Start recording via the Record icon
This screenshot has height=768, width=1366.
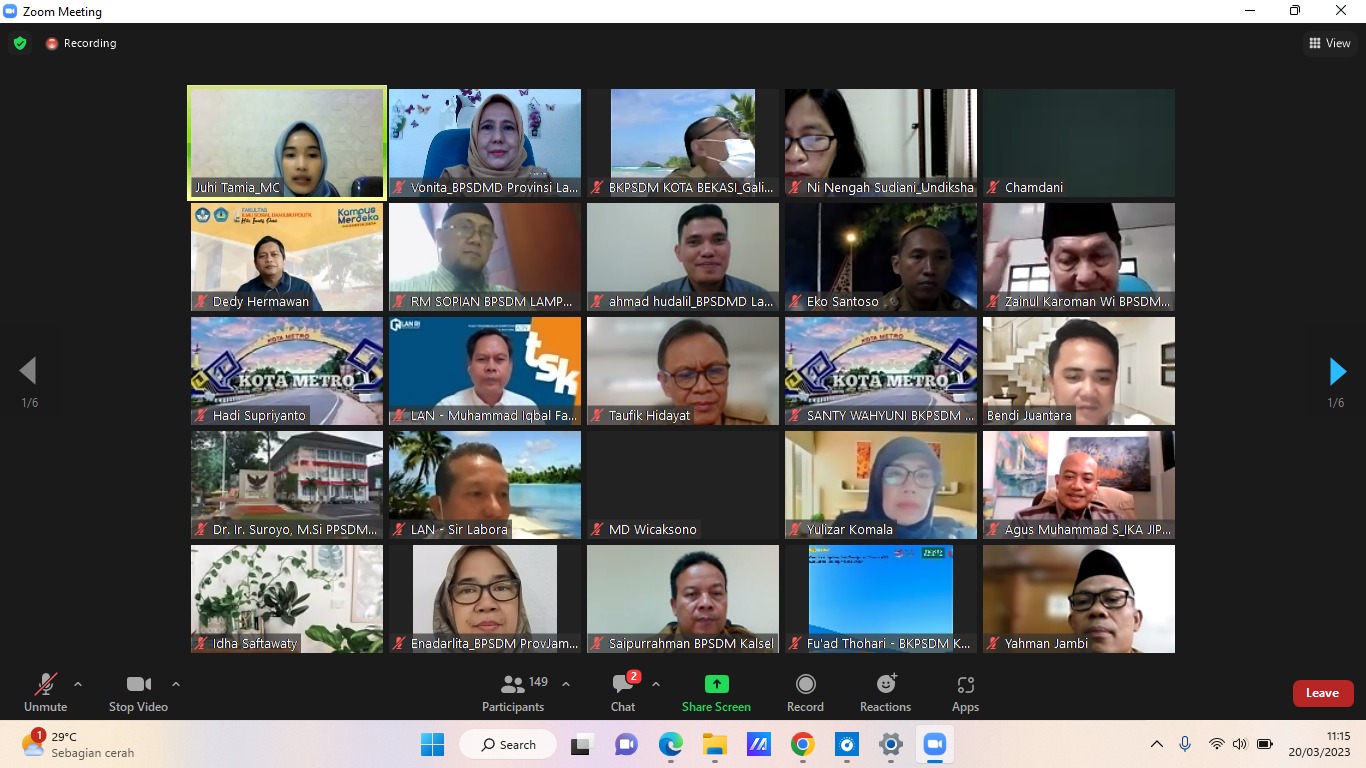(x=805, y=684)
